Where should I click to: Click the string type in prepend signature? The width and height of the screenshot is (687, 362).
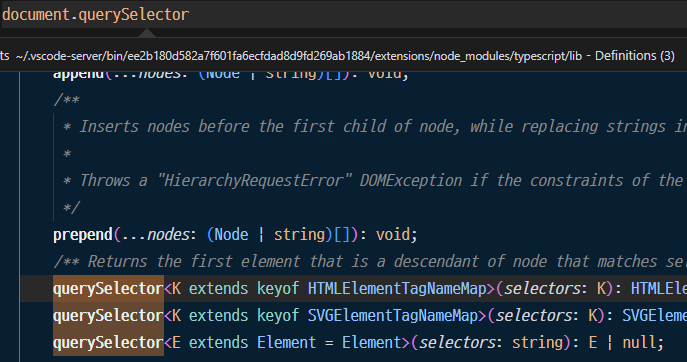coord(300,235)
